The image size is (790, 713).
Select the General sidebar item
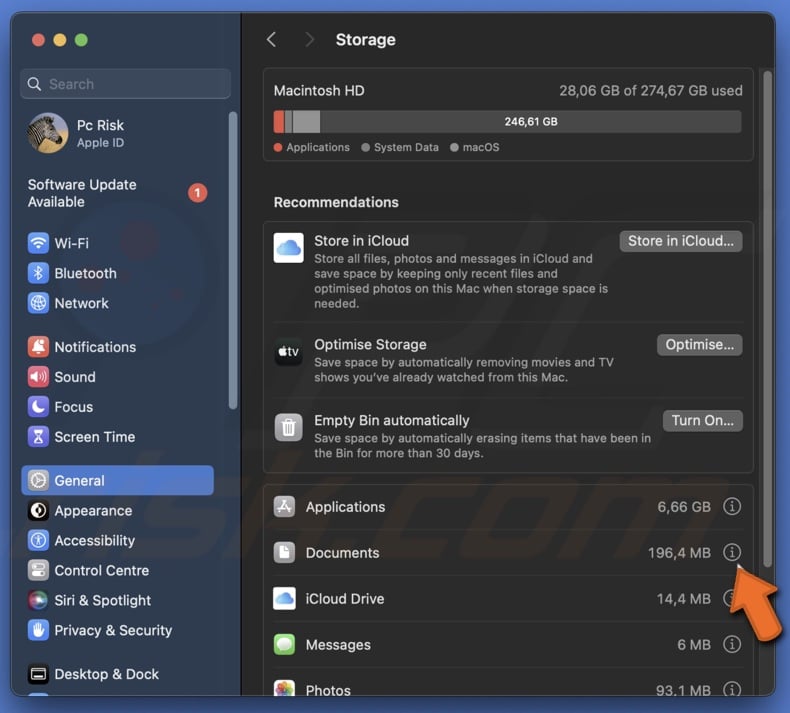point(117,480)
